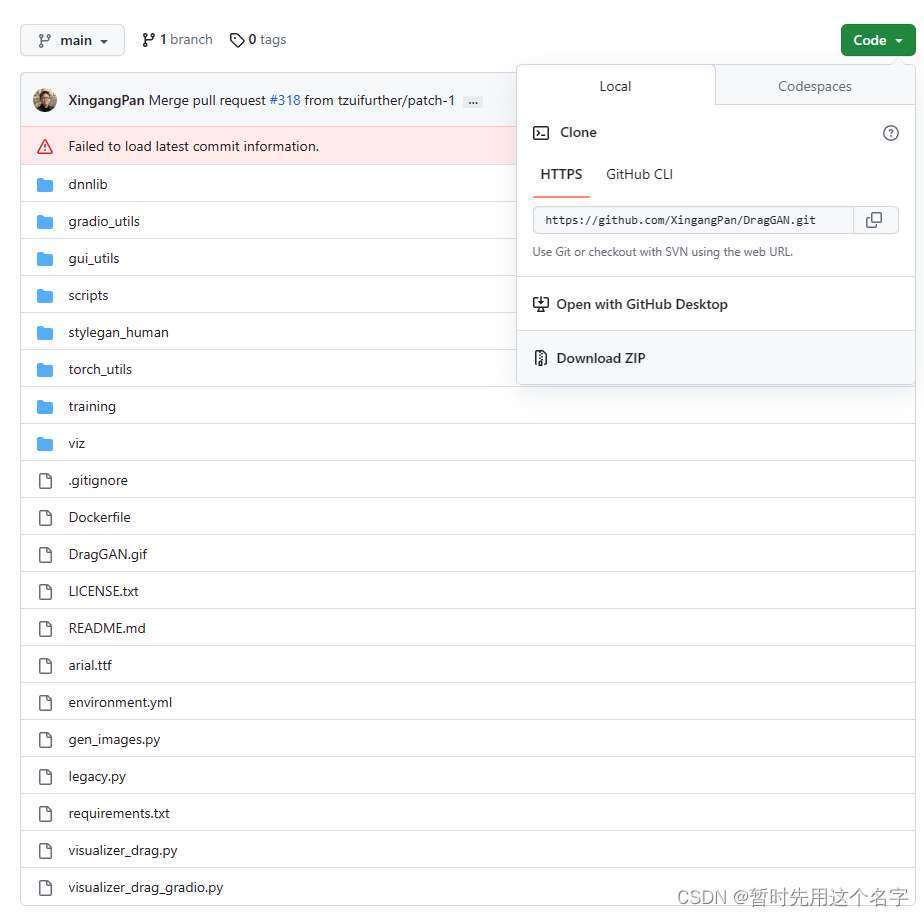This screenshot has width=924, height=916.
Task: Select the HTTPS clone tab
Action: click(x=561, y=174)
